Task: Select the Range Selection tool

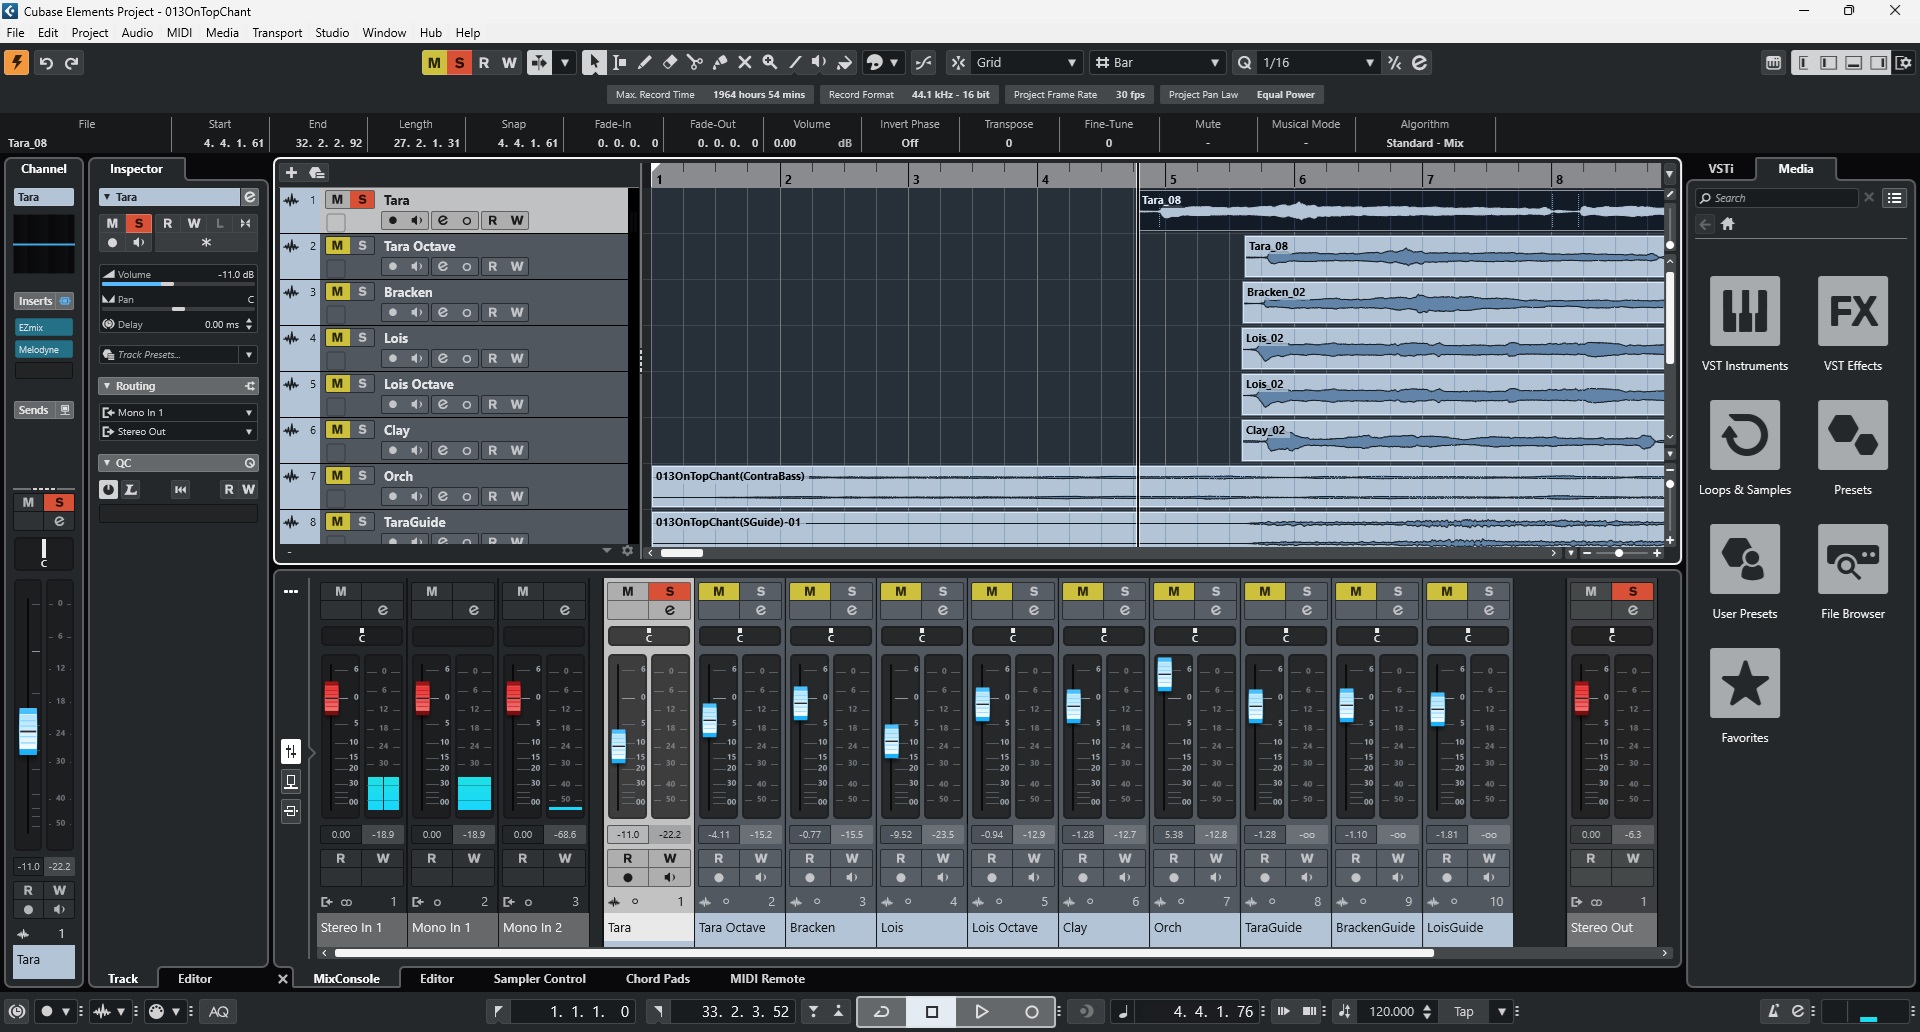Action: (x=620, y=63)
